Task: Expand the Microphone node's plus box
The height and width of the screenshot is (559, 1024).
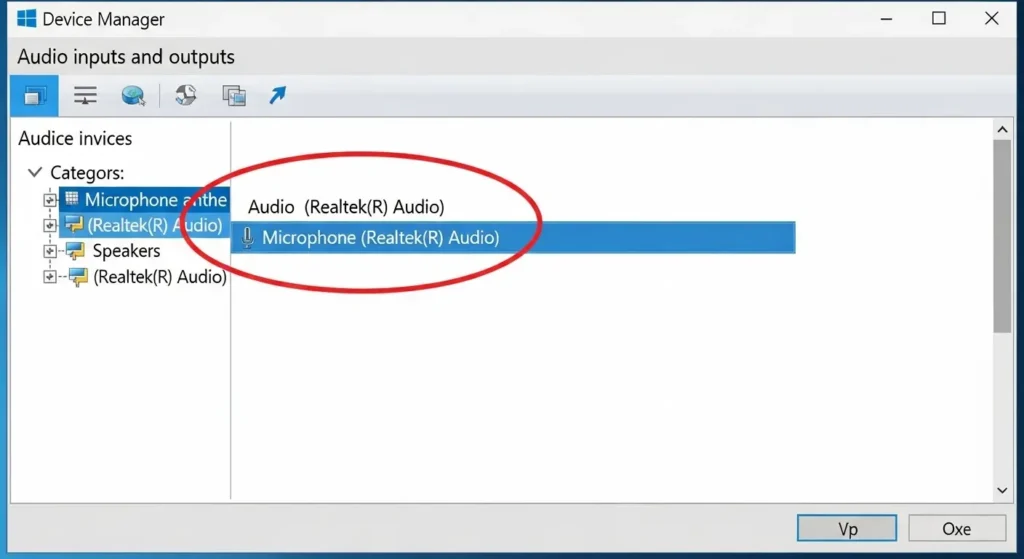Action: point(50,200)
